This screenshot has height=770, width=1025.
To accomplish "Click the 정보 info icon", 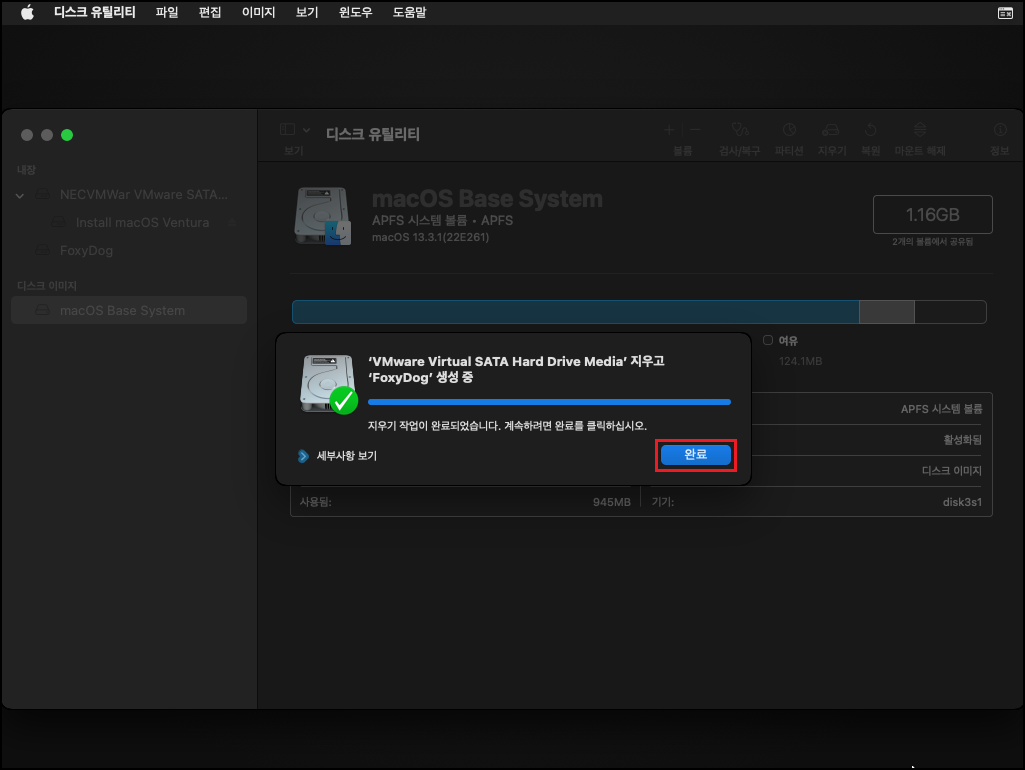I will (1000, 129).
